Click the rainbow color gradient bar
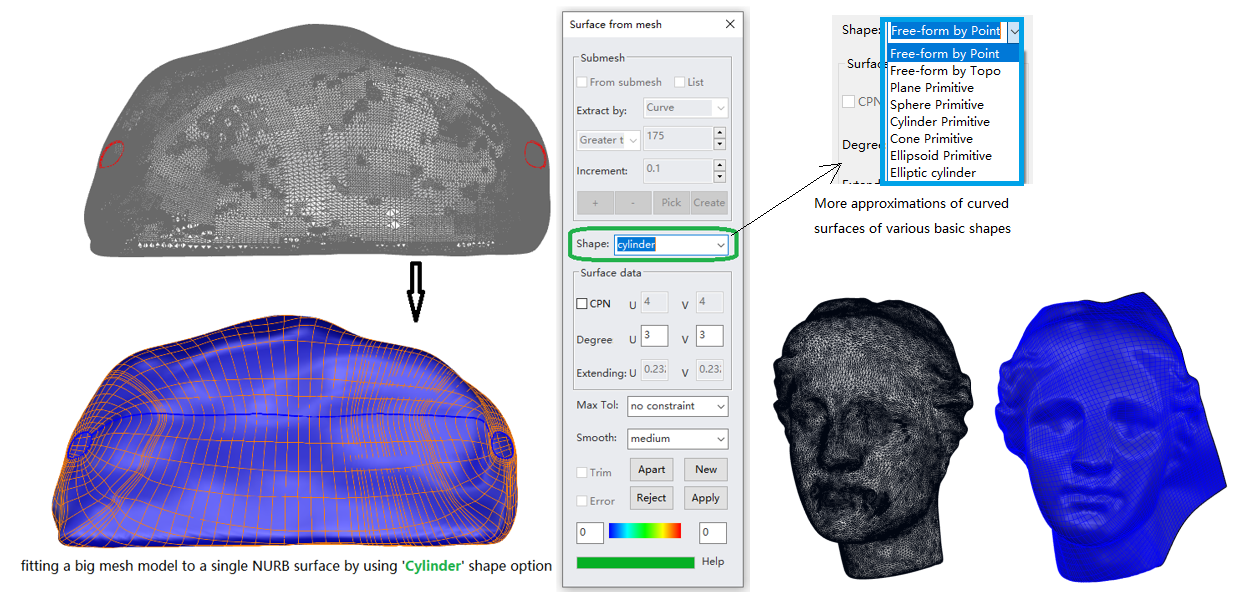This screenshot has height=601, width=1244. pyautogui.click(x=644, y=531)
